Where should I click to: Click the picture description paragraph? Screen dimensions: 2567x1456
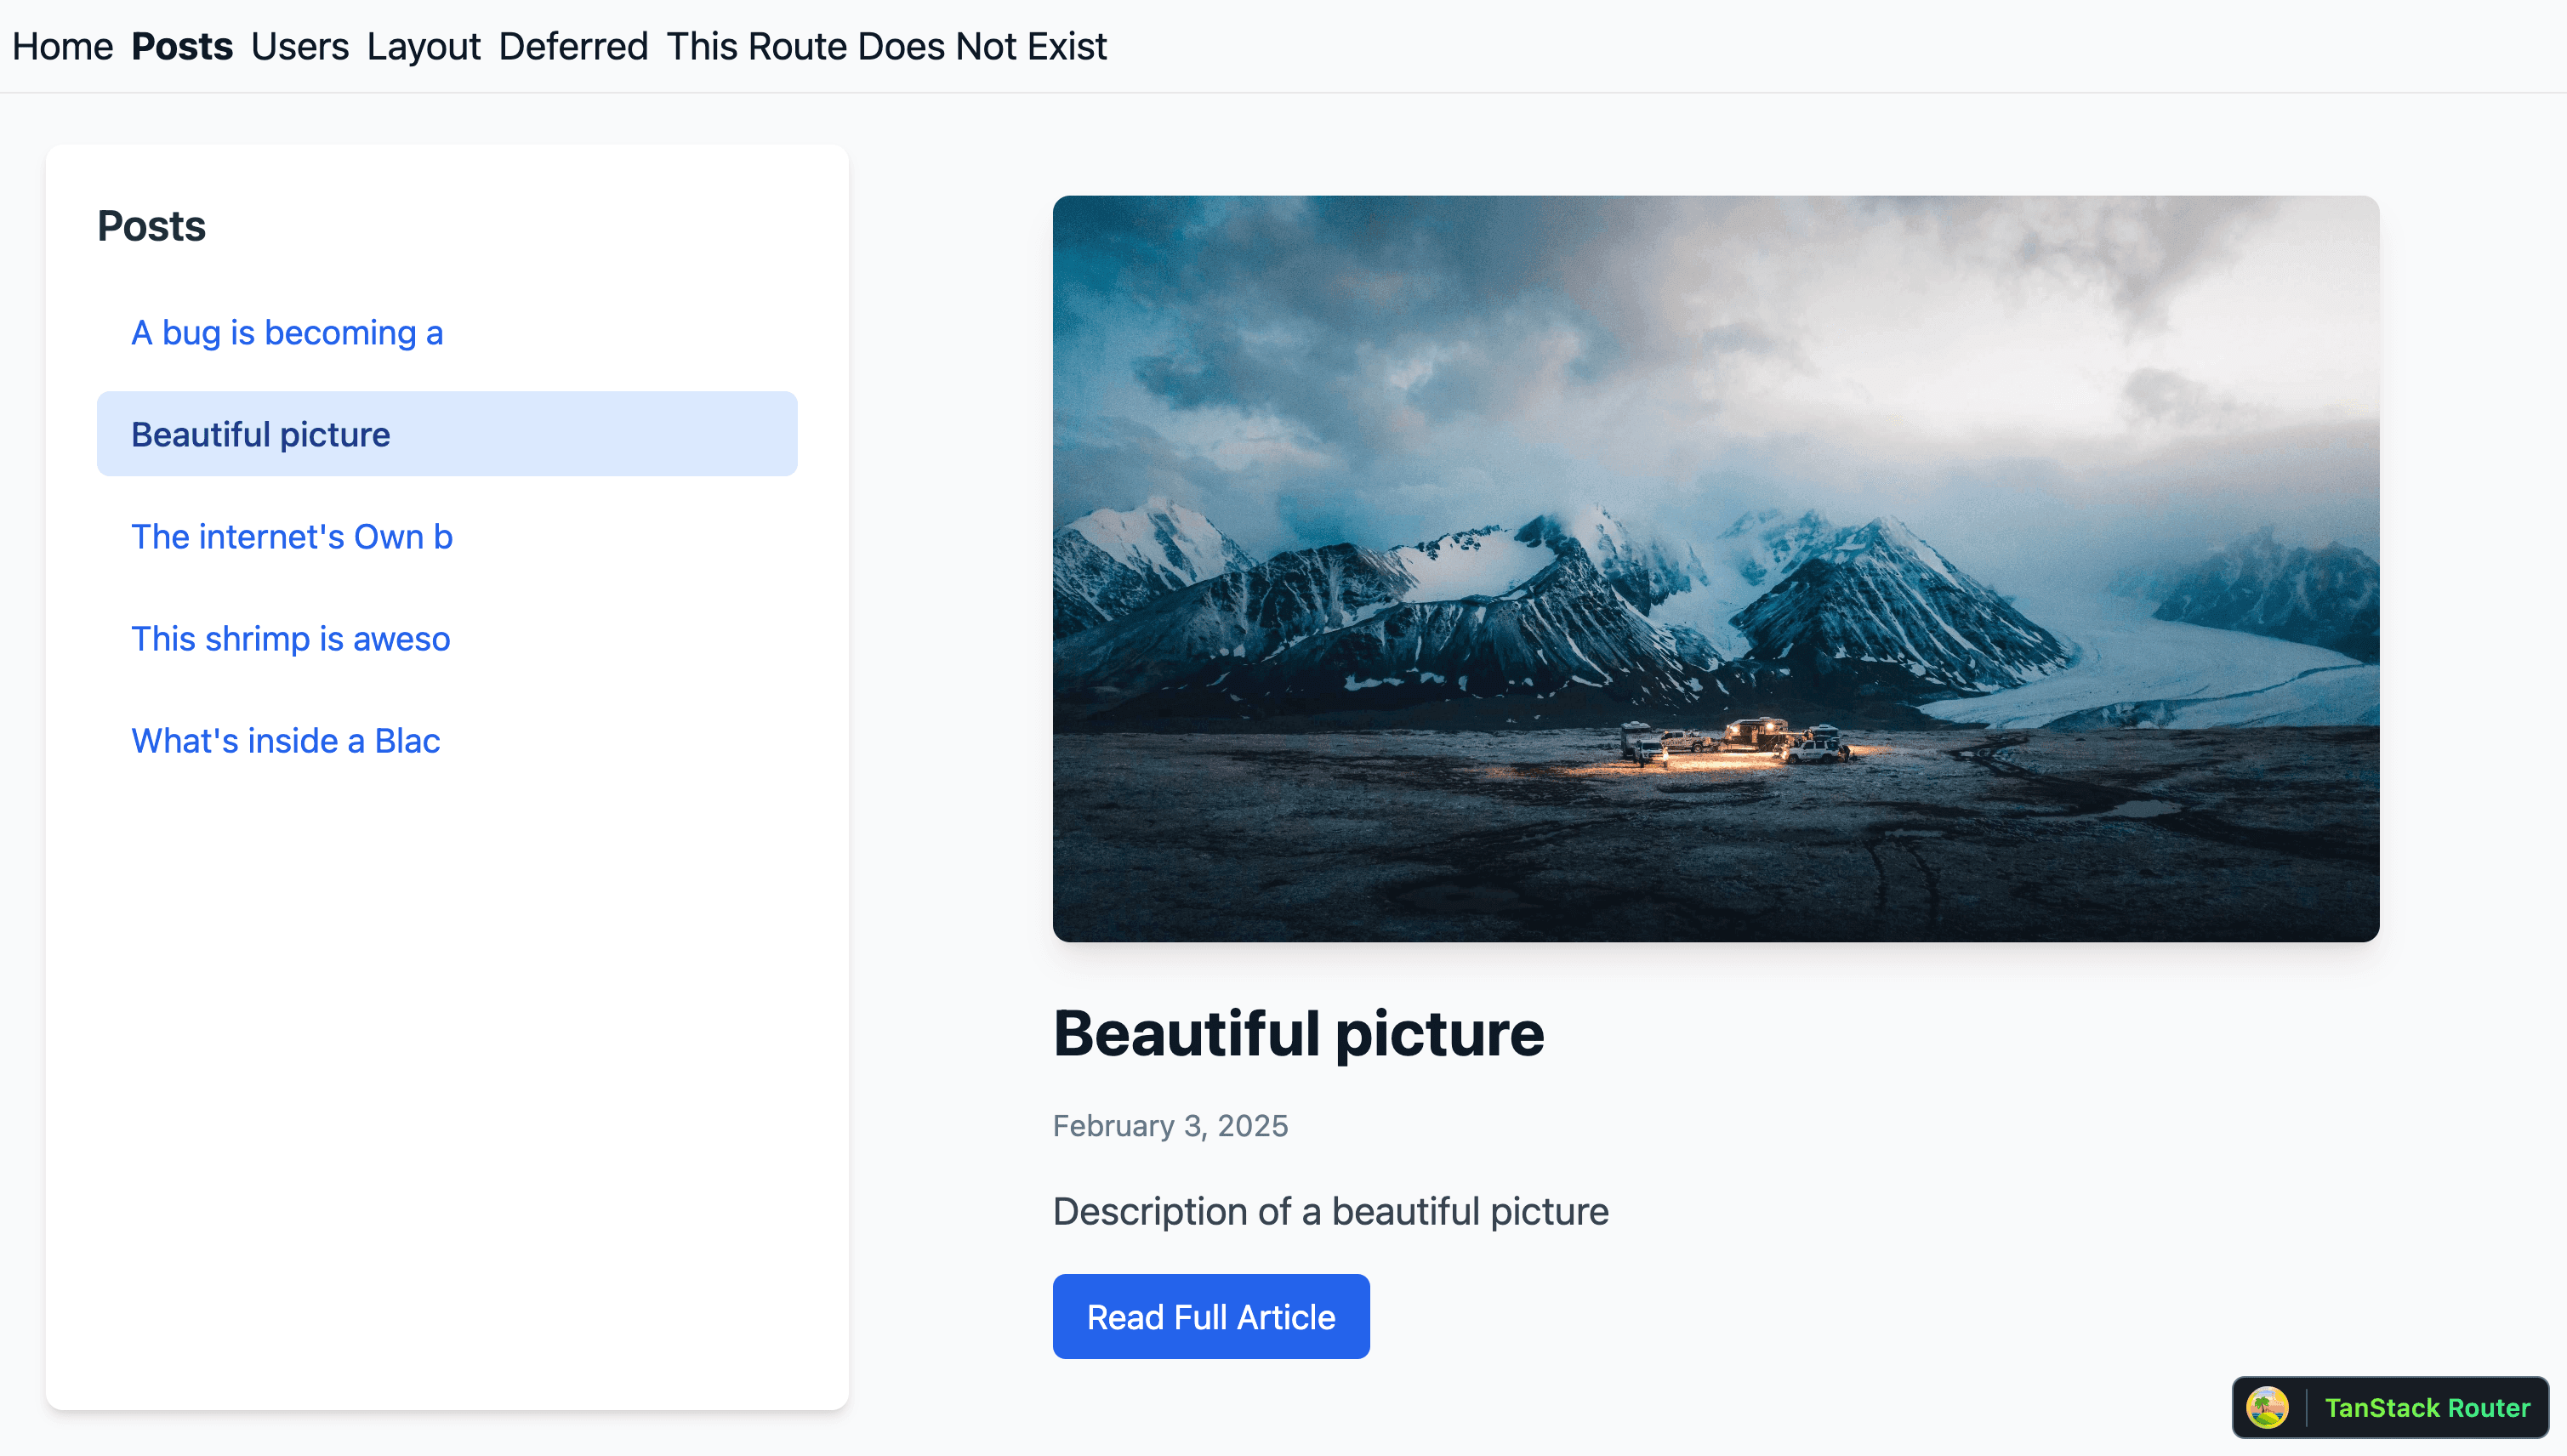tap(1331, 1211)
